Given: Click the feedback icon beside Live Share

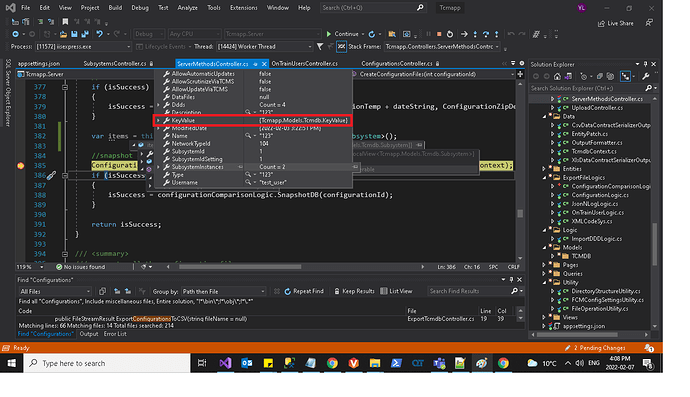Looking at the screenshot, I should pos(649,23).
